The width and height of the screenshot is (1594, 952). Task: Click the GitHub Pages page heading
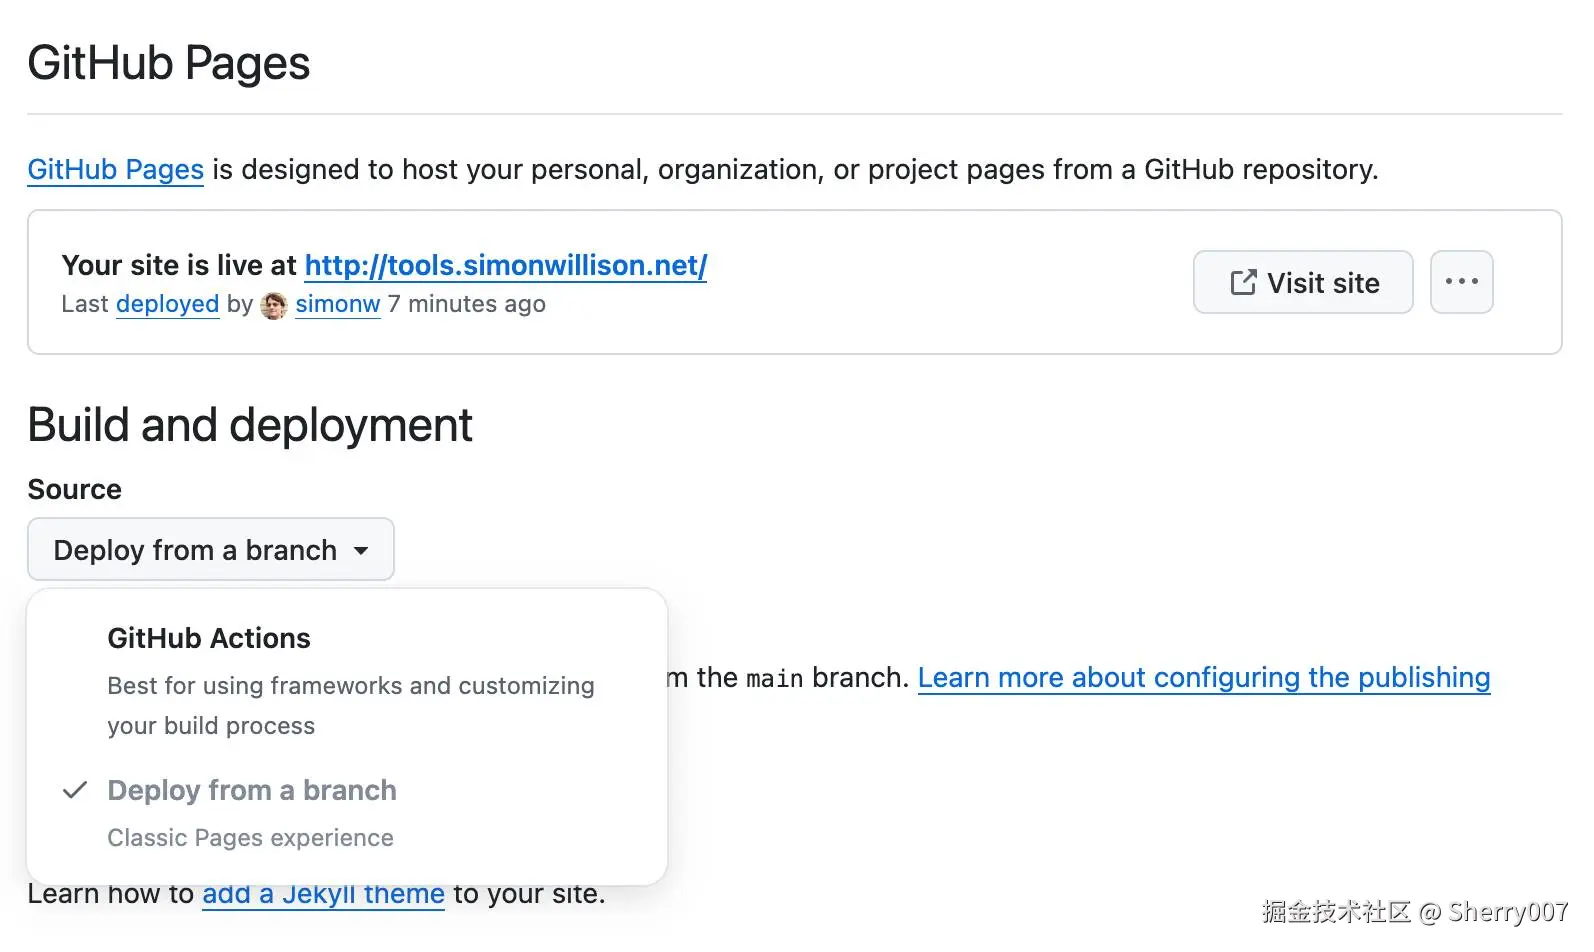169,63
